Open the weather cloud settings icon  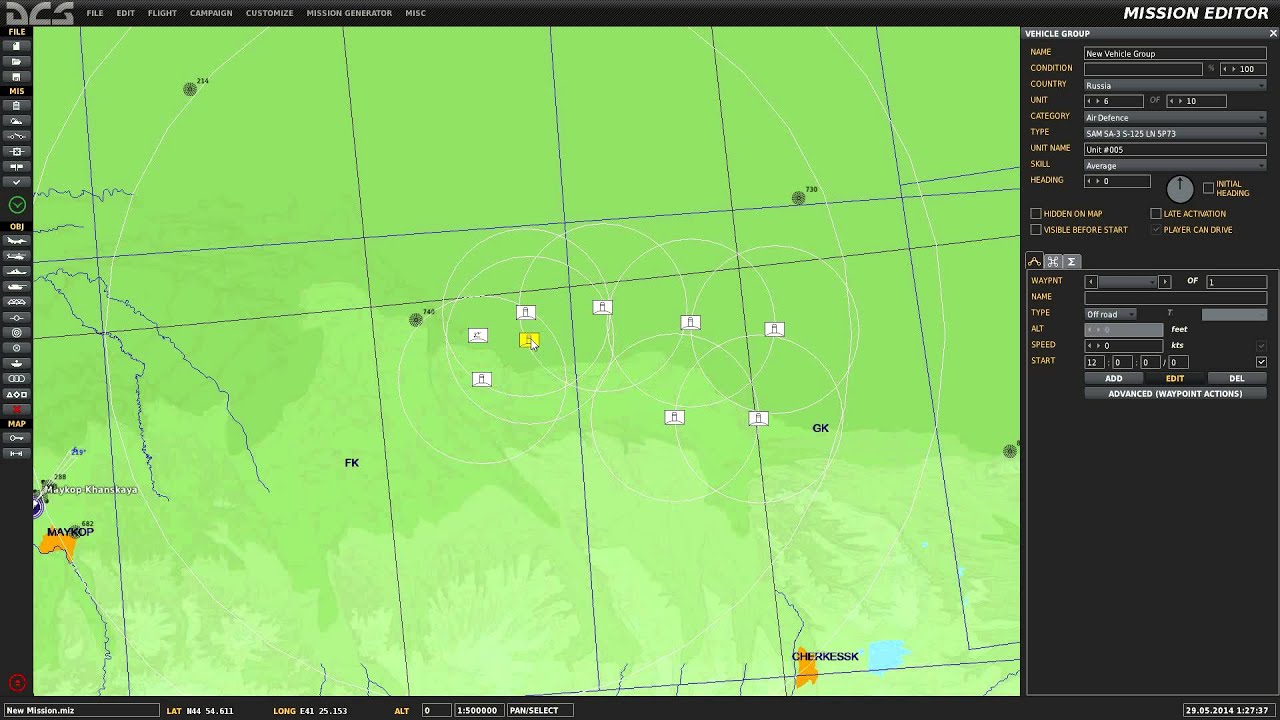tap(16, 121)
